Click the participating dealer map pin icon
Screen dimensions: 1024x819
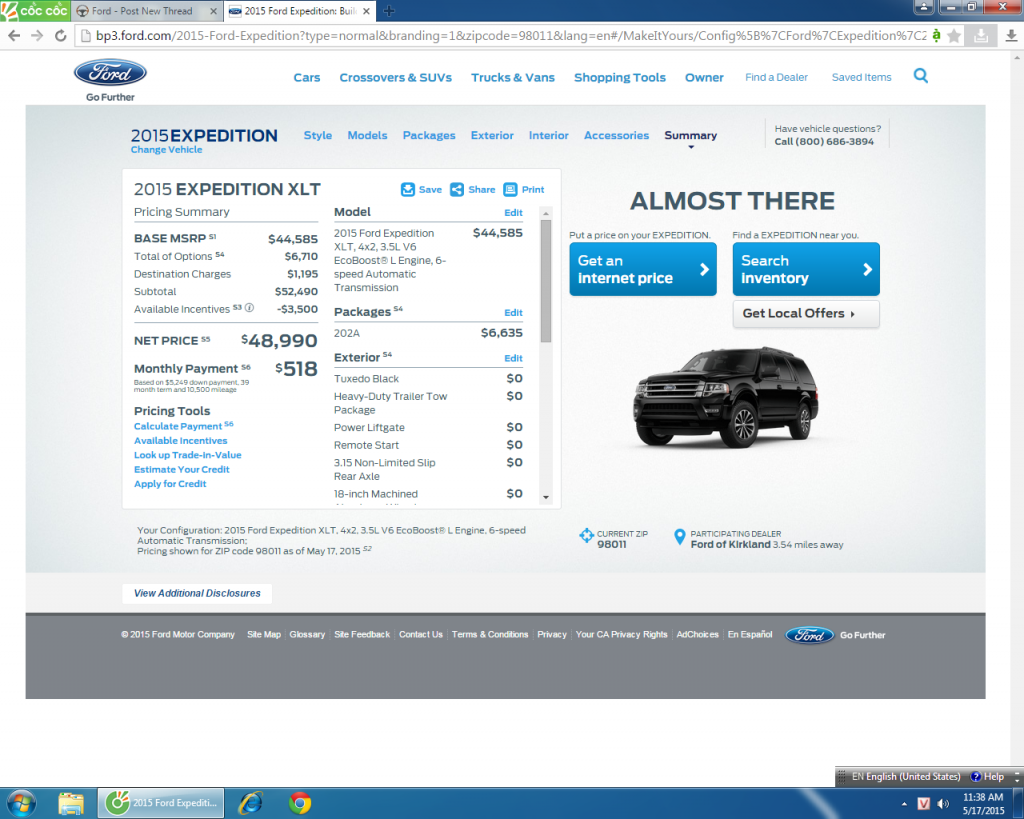680,537
